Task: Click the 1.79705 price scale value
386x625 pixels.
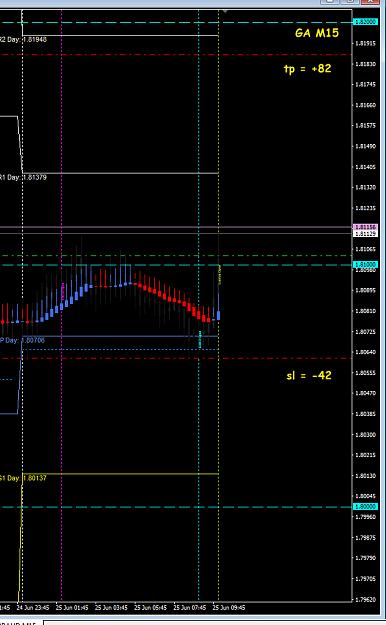Action: pos(366,579)
